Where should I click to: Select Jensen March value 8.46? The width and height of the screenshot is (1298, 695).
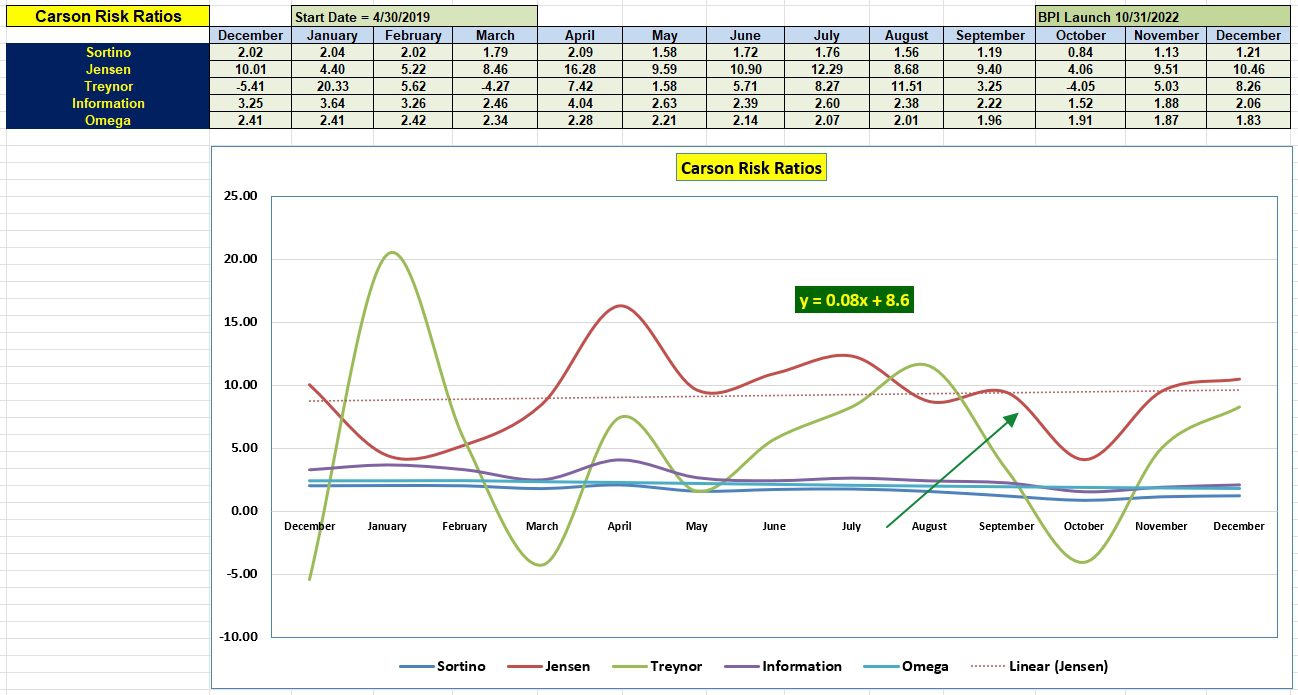[496, 69]
